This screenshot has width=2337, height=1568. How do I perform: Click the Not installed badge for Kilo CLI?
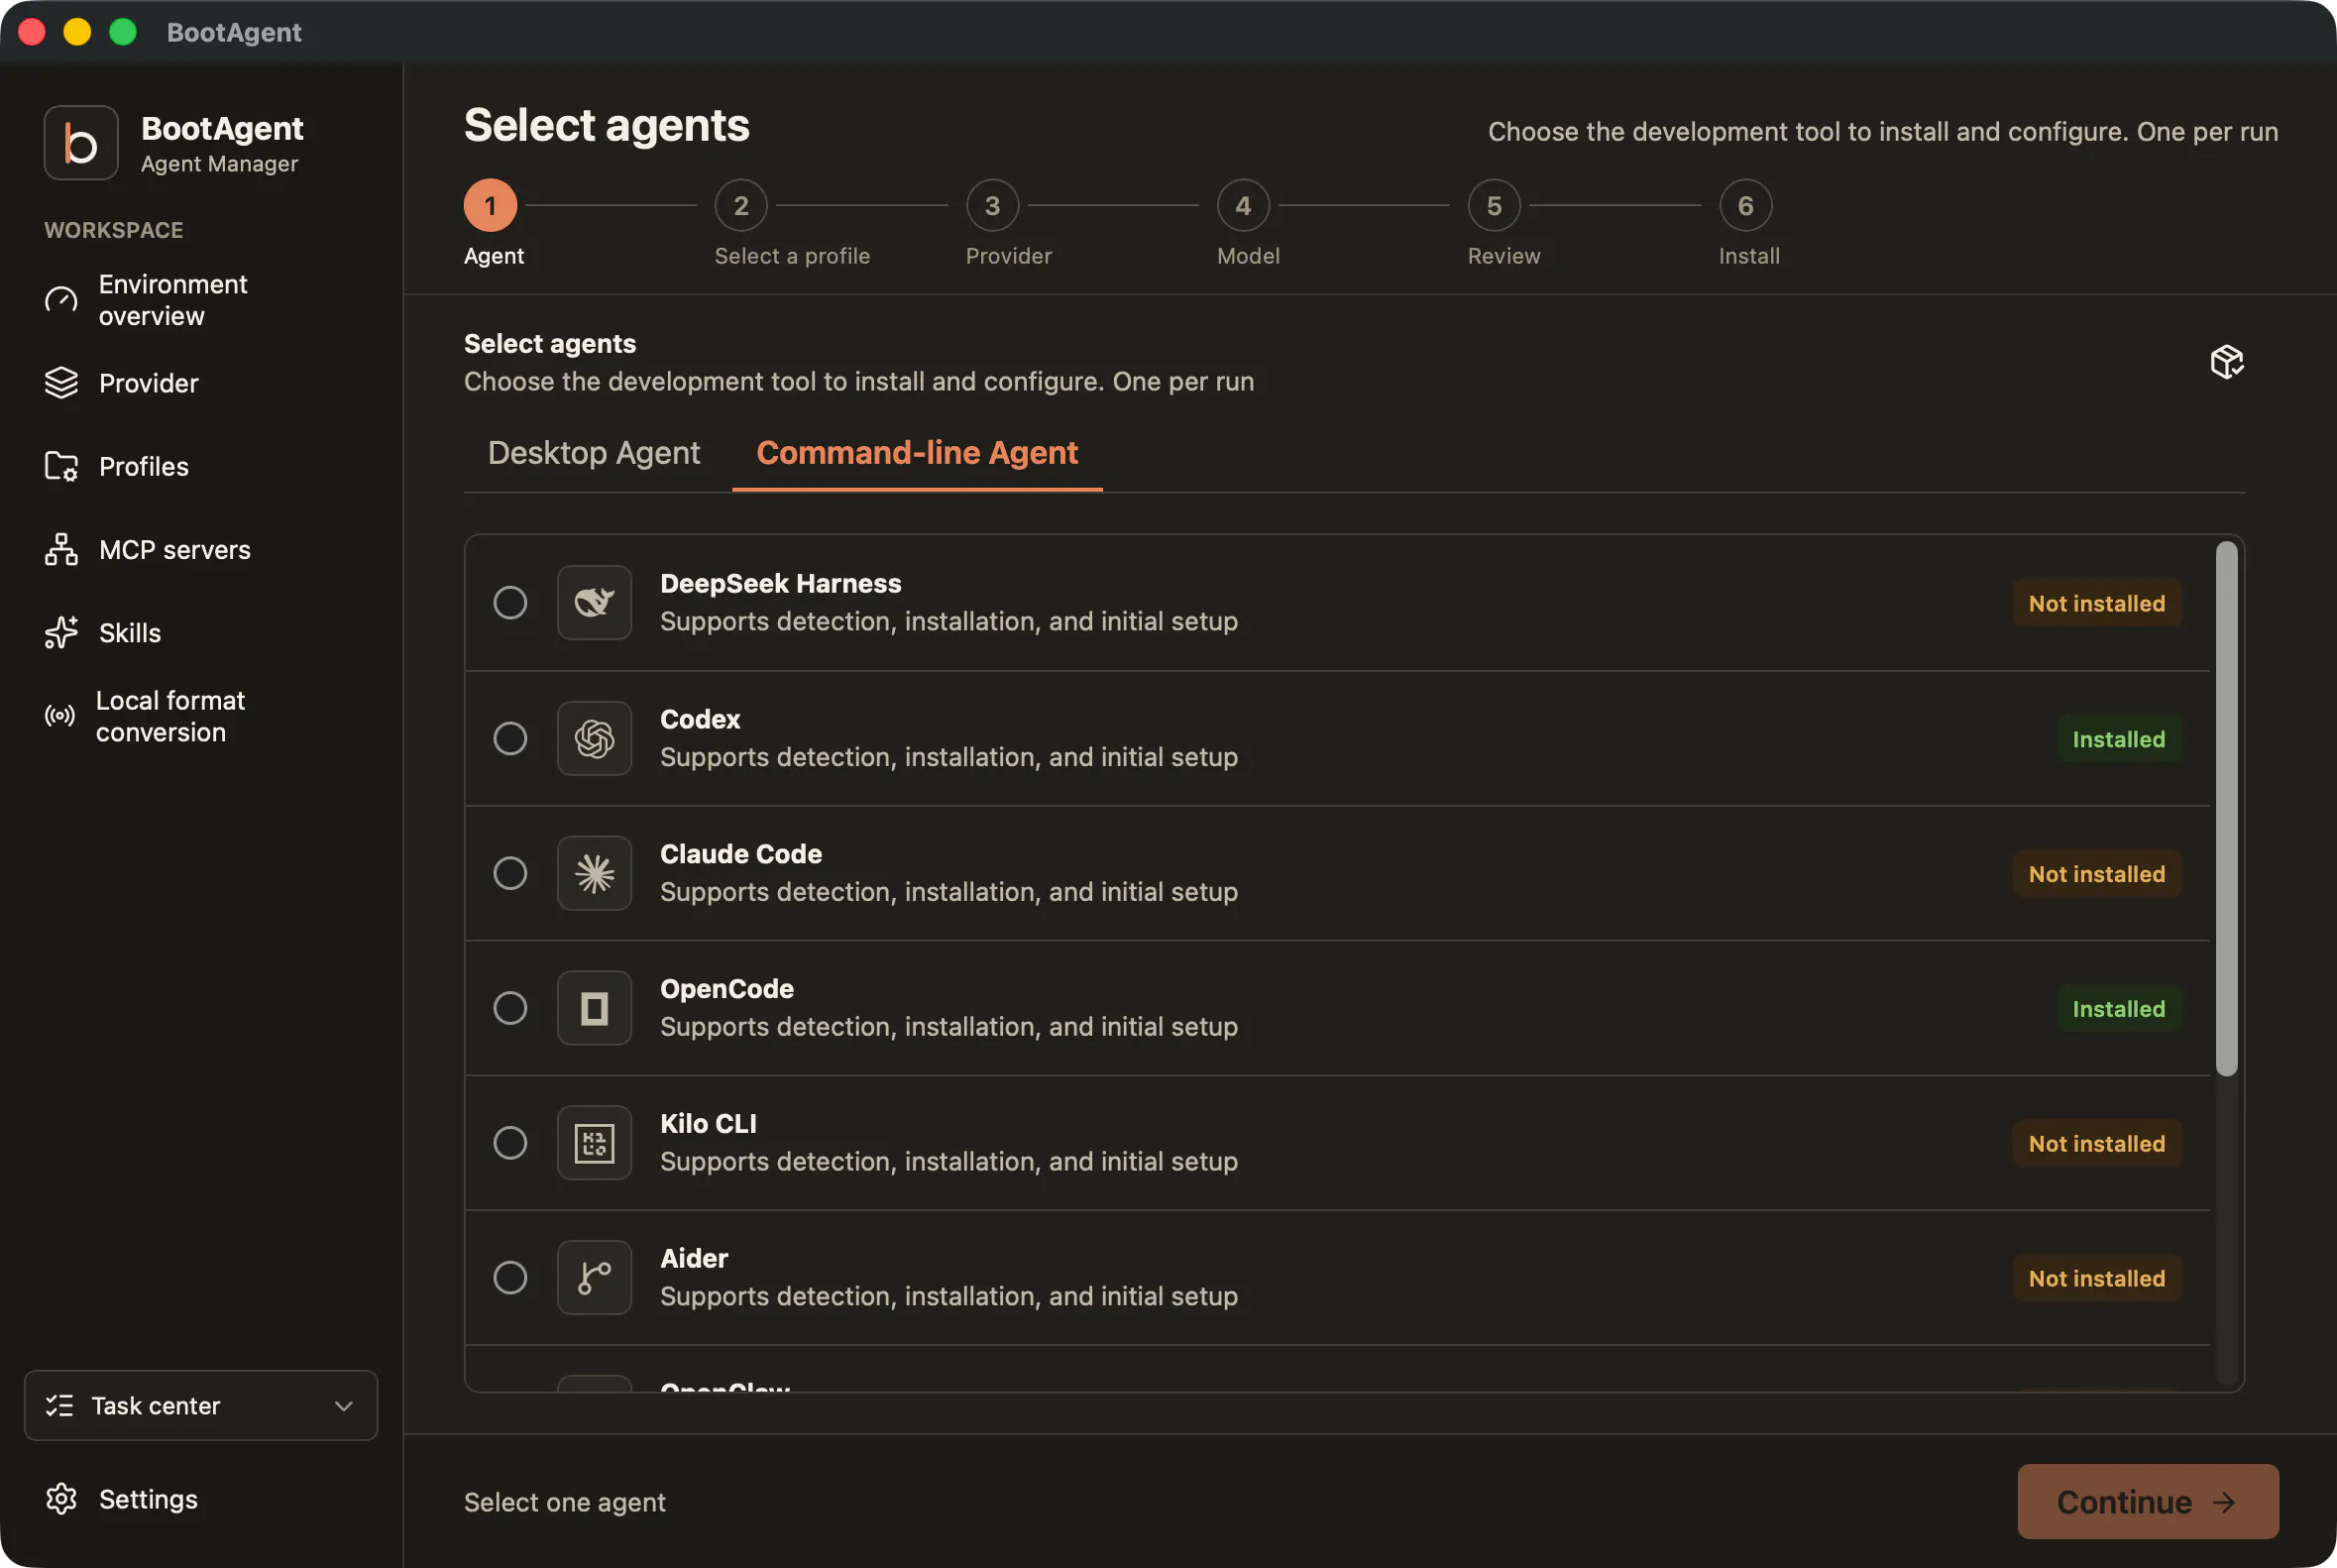pyautogui.click(x=2097, y=1144)
